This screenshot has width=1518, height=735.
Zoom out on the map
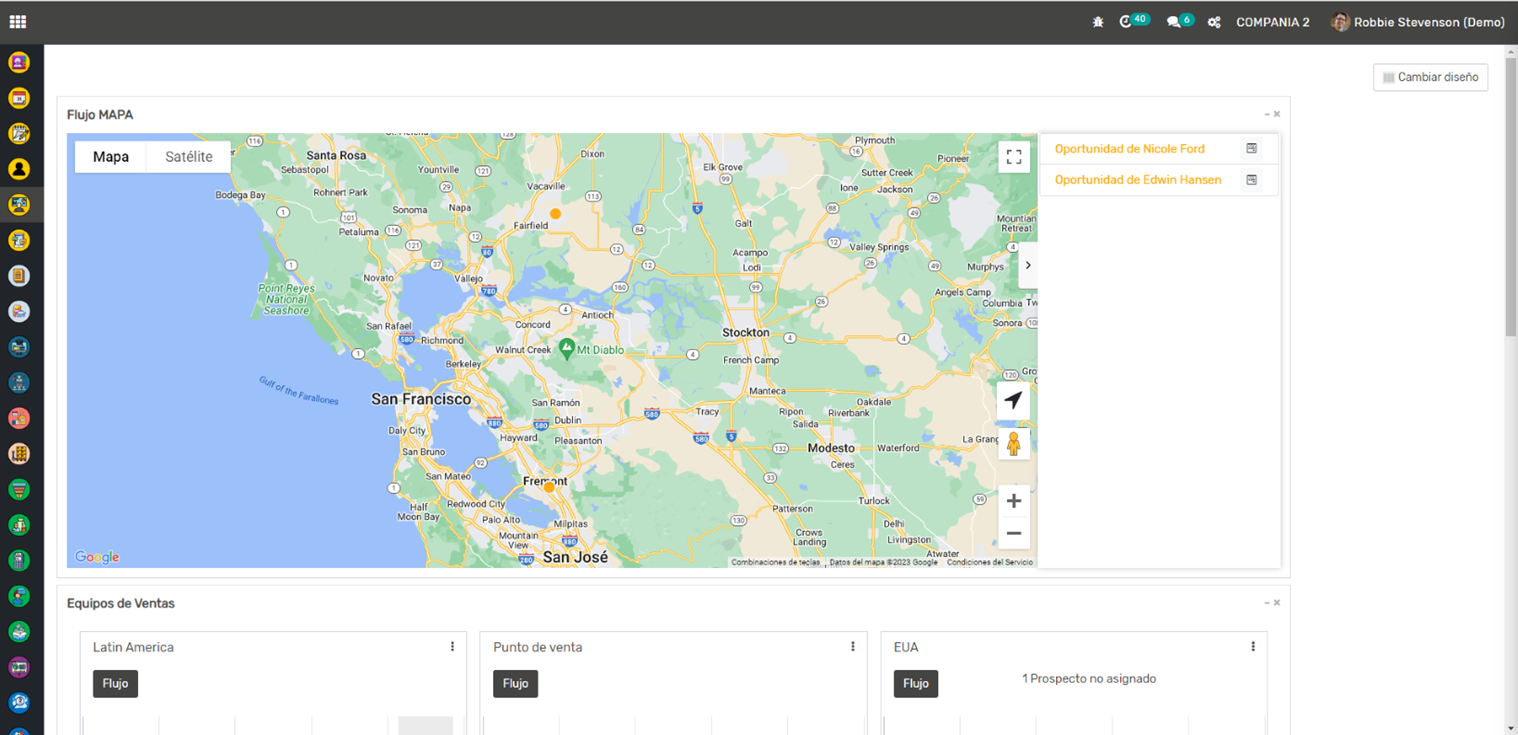[1013, 533]
